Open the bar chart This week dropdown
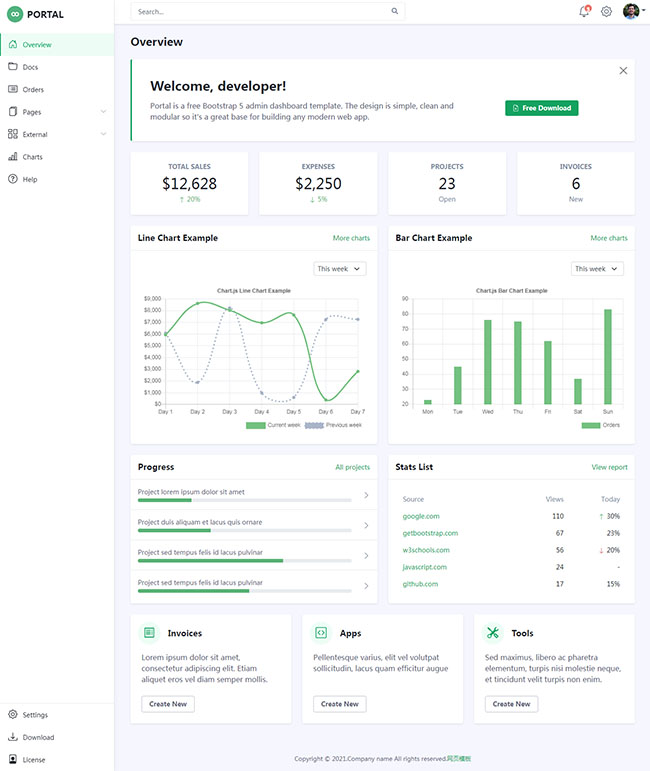This screenshot has width=650, height=771. [x=597, y=269]
